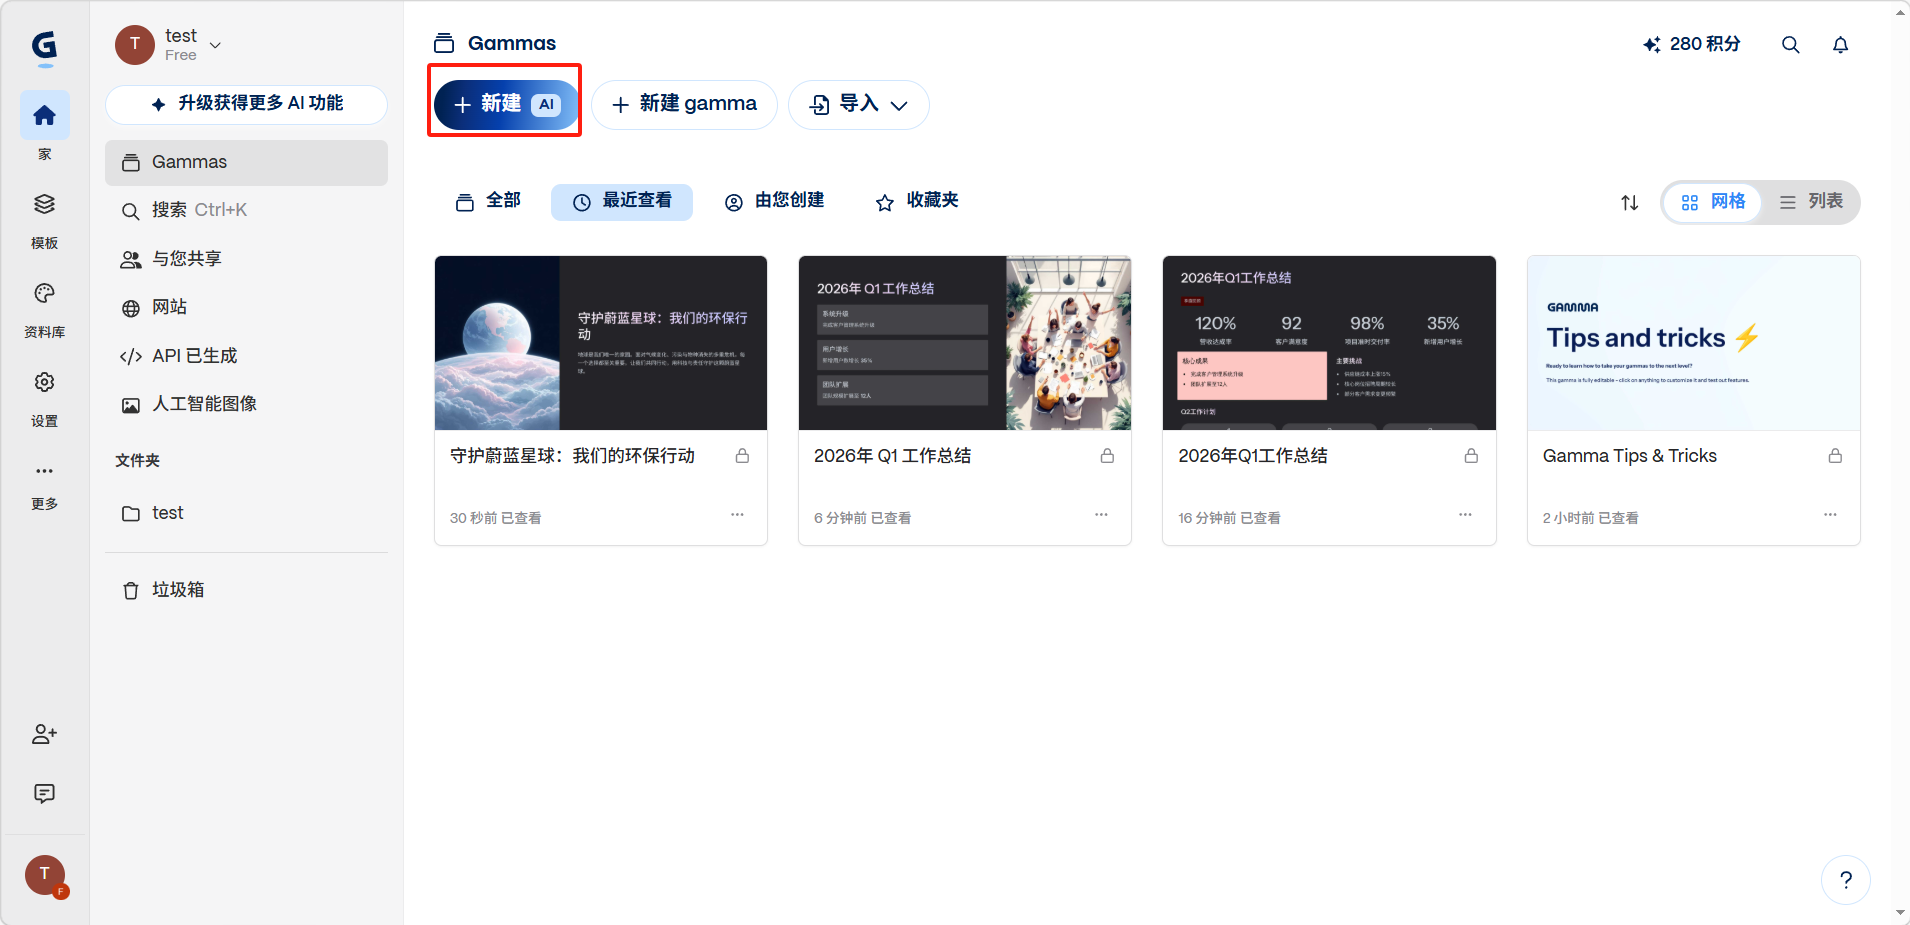Switch to 列表 list view
The width and height of the screenshot is (1910, 925).
pyautogui.click(x=1811, y=202)
